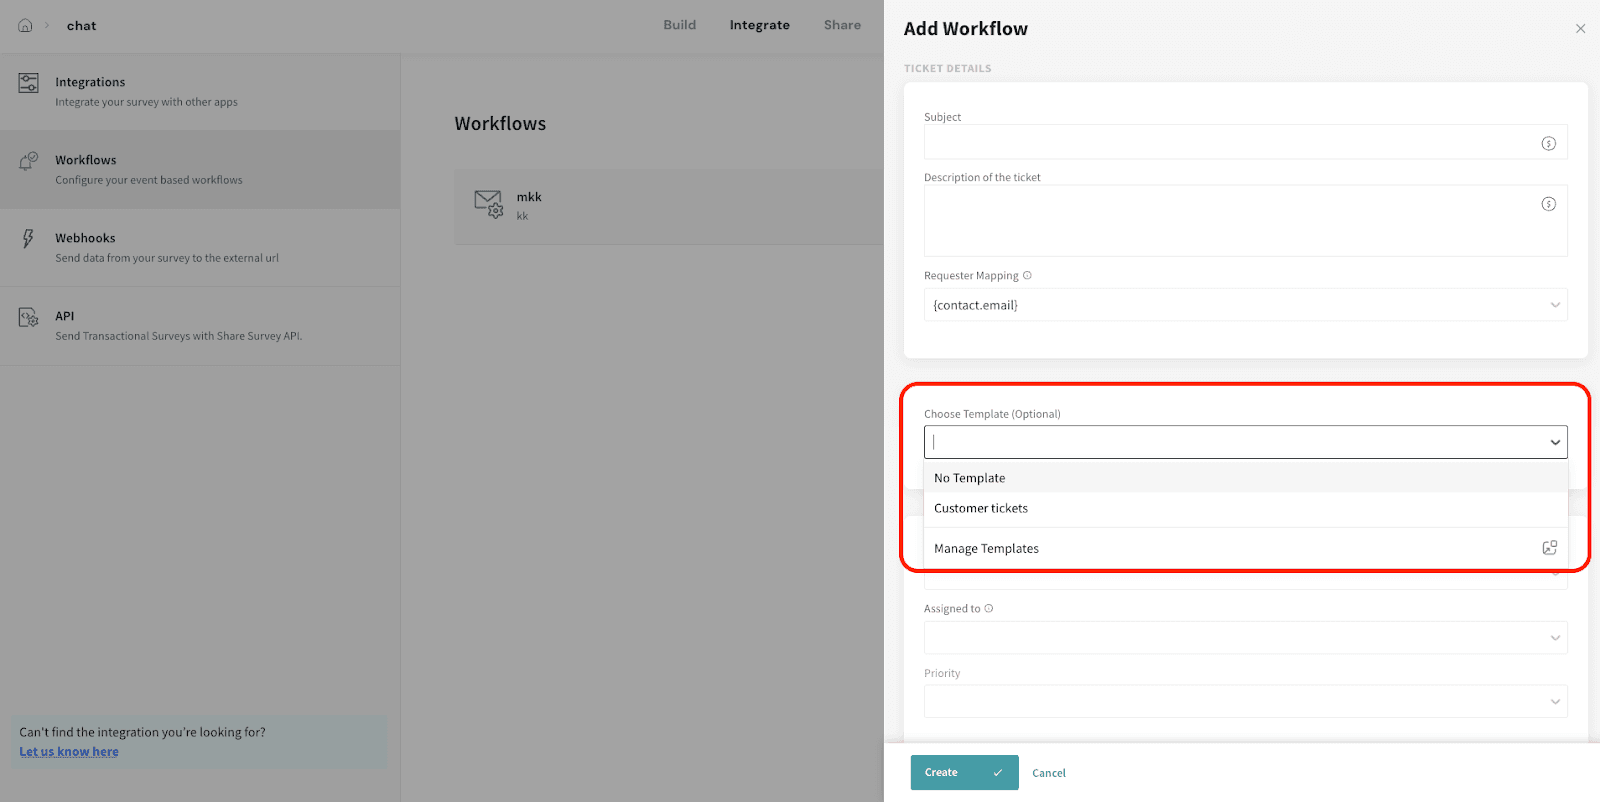
Task: Switch to the Build tab
Action: click(679, 25)
